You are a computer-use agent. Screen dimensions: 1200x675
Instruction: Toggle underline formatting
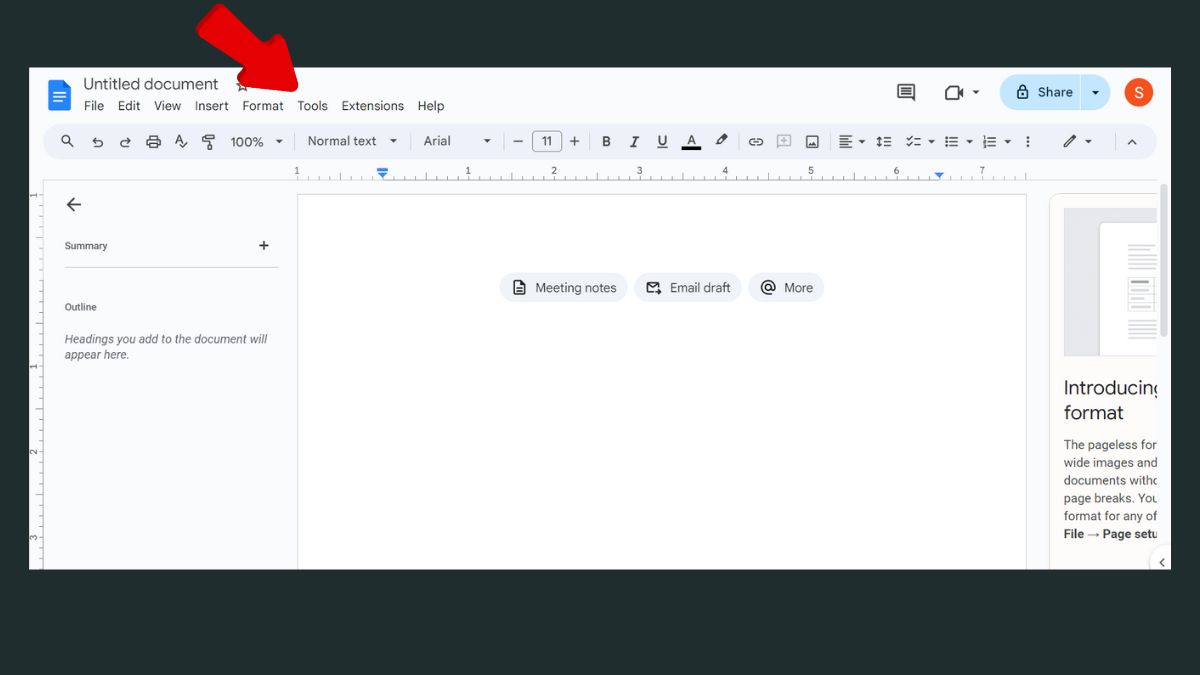[x=662, y=142]
